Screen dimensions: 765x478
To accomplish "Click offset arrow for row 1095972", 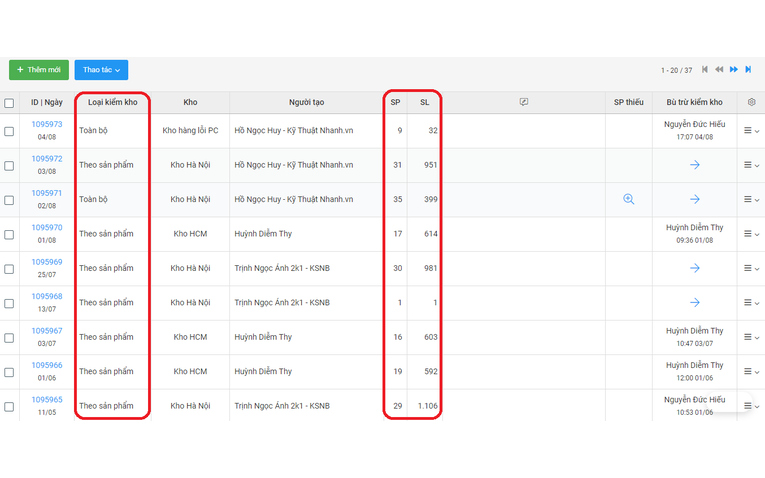I will click(695, 165).
